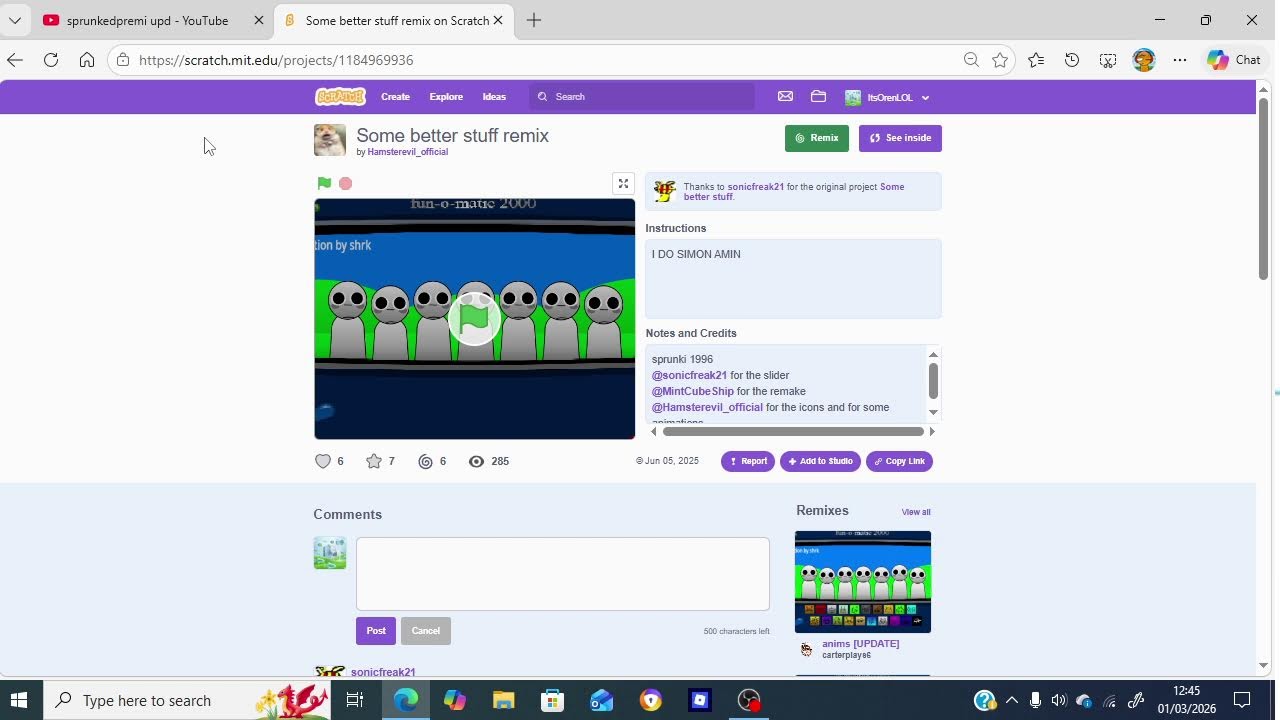Open the Explore menu item
Viewport: 1280px width, 720px height.
446,97
